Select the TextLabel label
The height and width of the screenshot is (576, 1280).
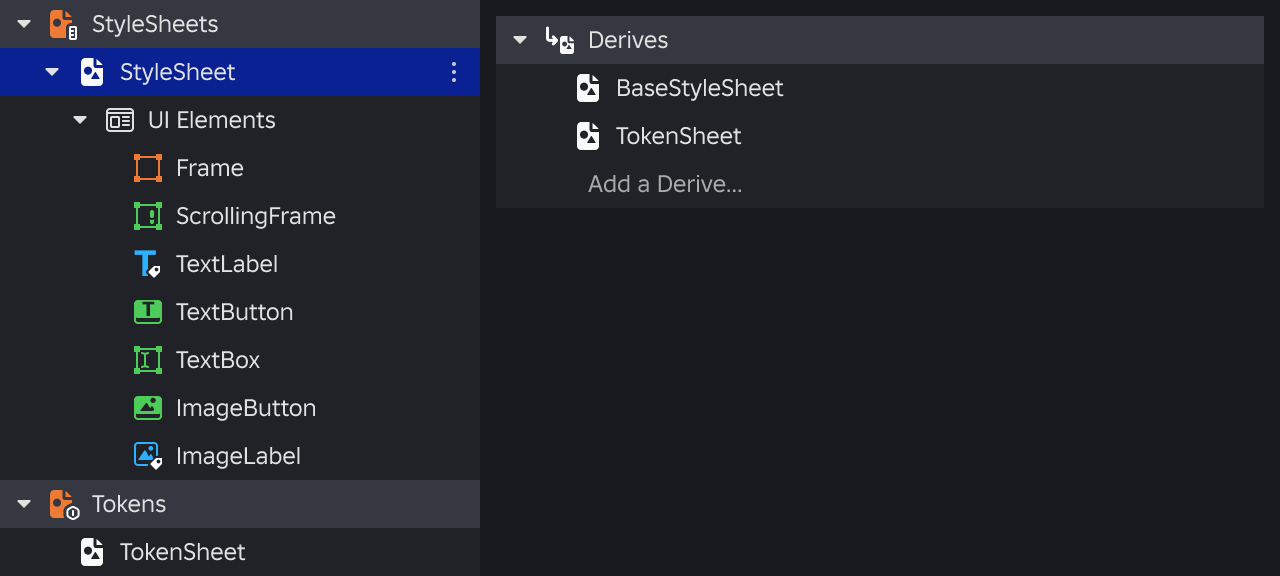[227, 264]
